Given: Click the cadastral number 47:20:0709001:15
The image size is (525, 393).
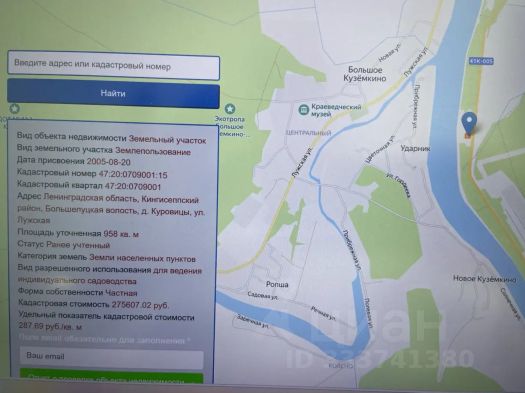Looking at the screenshot, I should (x=133, y=174).
